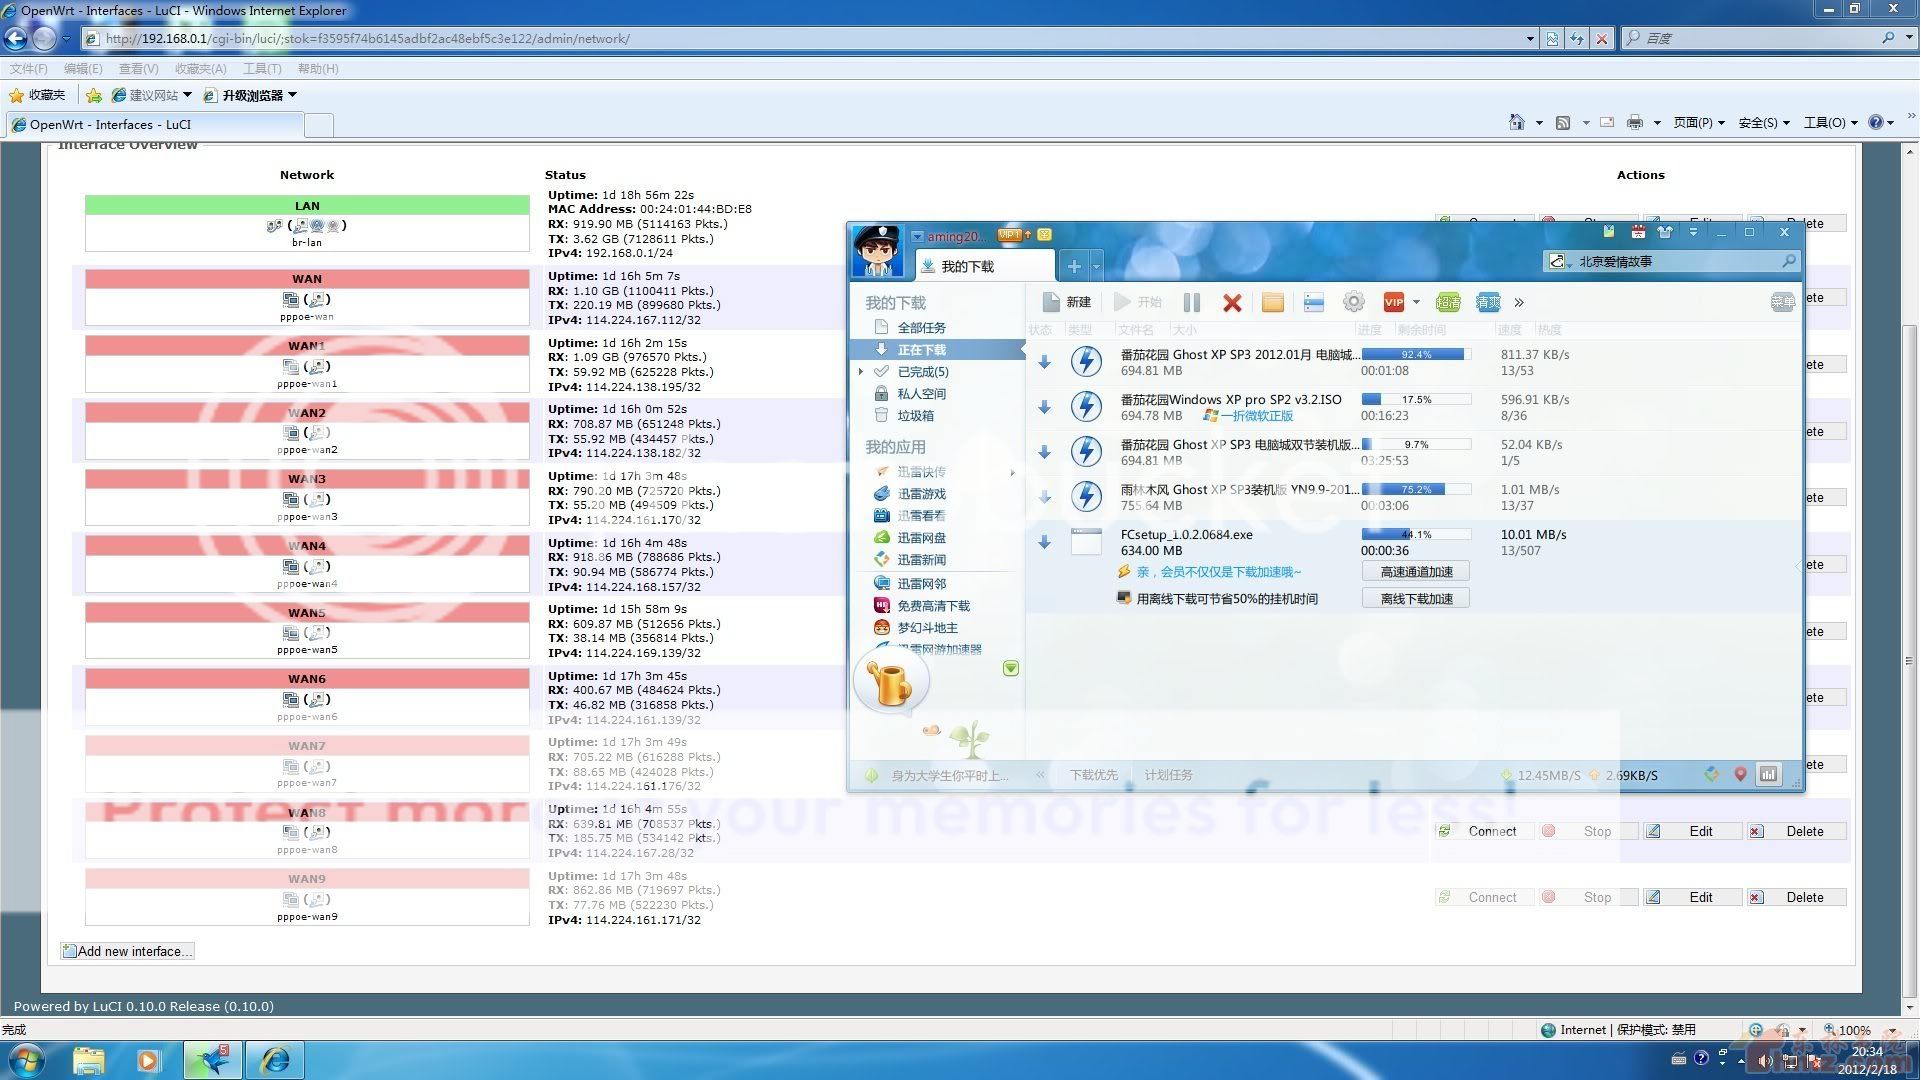This screenshot has height=1080, width=1920.
Task: Click the shirt skin icon in Xunlei title bar
Action: pyautogui.click(x=1665, y=232)
